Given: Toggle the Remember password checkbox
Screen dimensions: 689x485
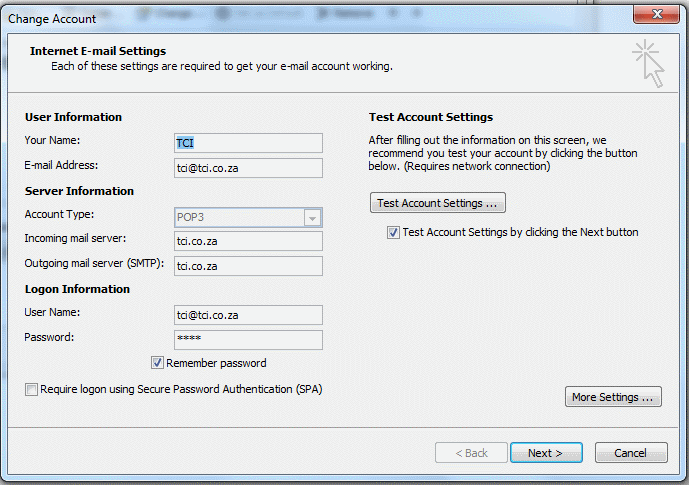Looking at the screenshot, I should pyautogui.click(x=157, y=363).
